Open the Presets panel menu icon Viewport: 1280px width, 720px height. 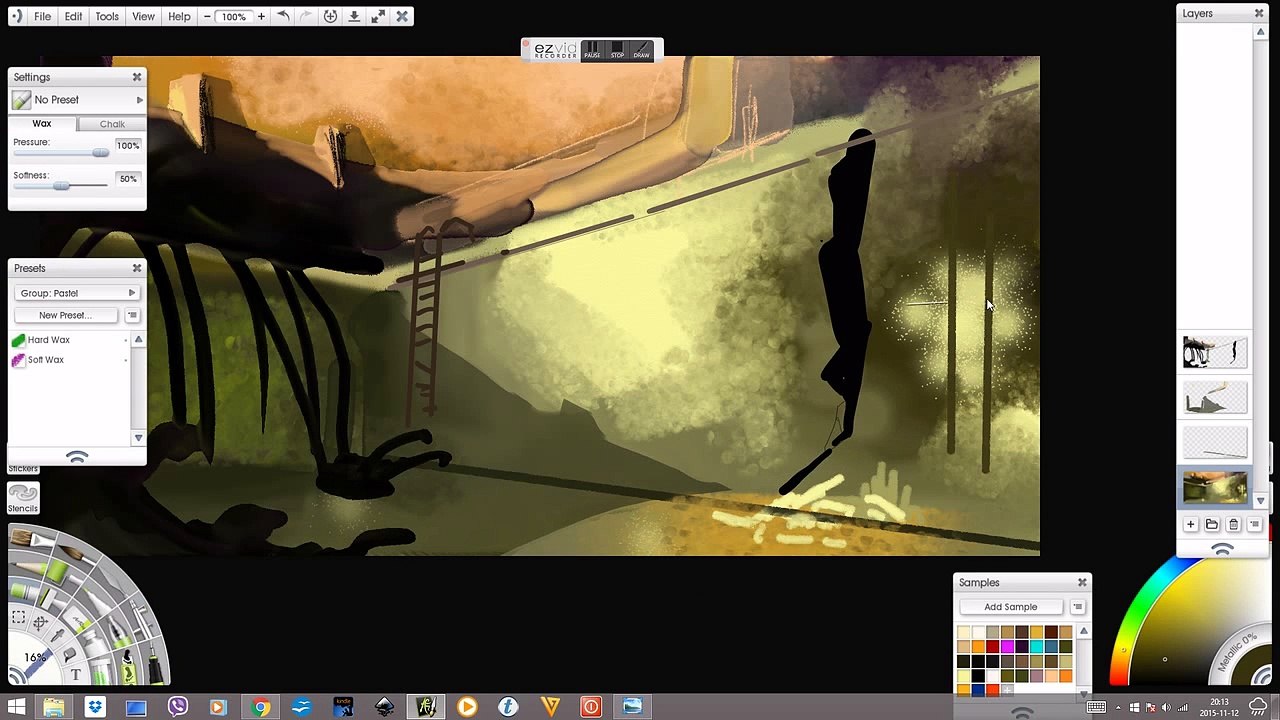(x=132, y=315)
